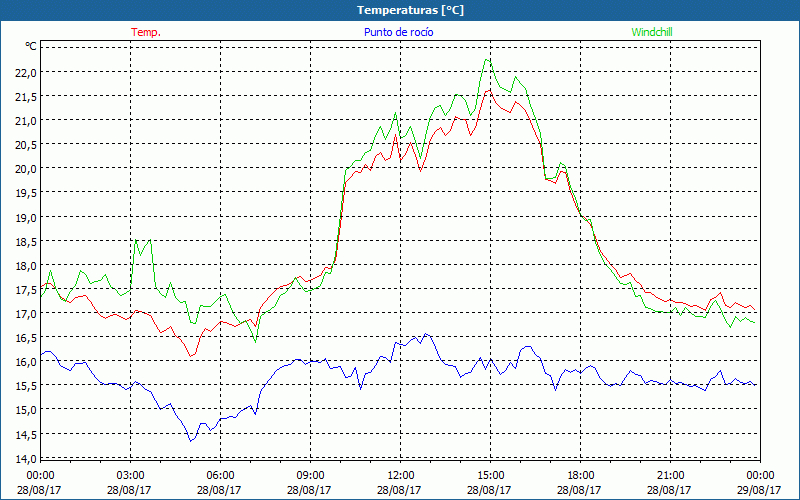Image resolution: width=800 pixels, height=500 pixels.
Task: Click the 21:00 time axis label
Action: [x=670, y=476]
